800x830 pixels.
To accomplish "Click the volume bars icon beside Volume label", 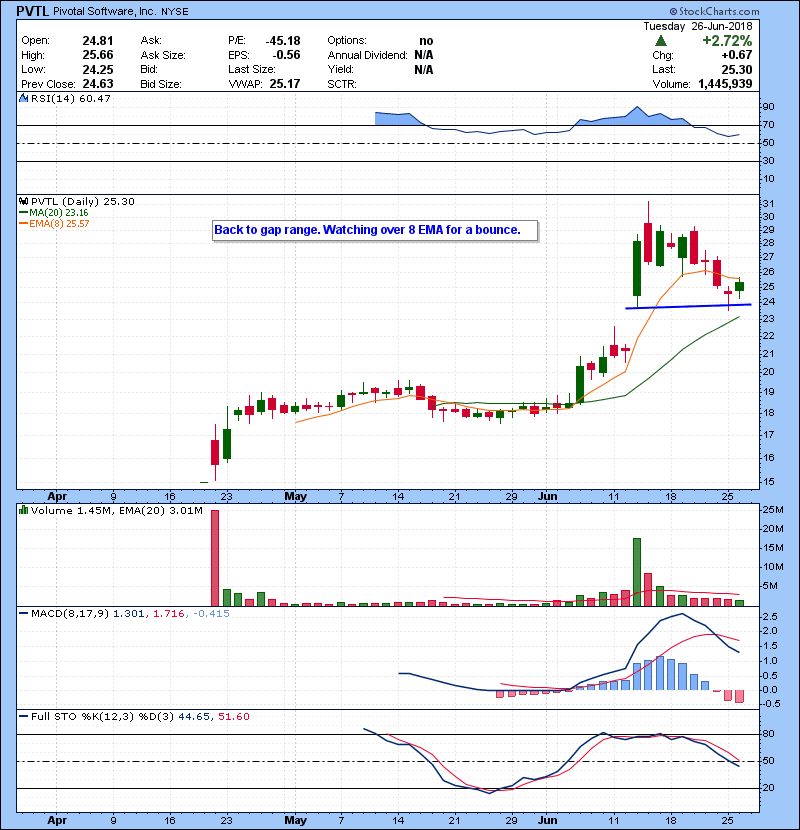I will click(x=23, y=510).
